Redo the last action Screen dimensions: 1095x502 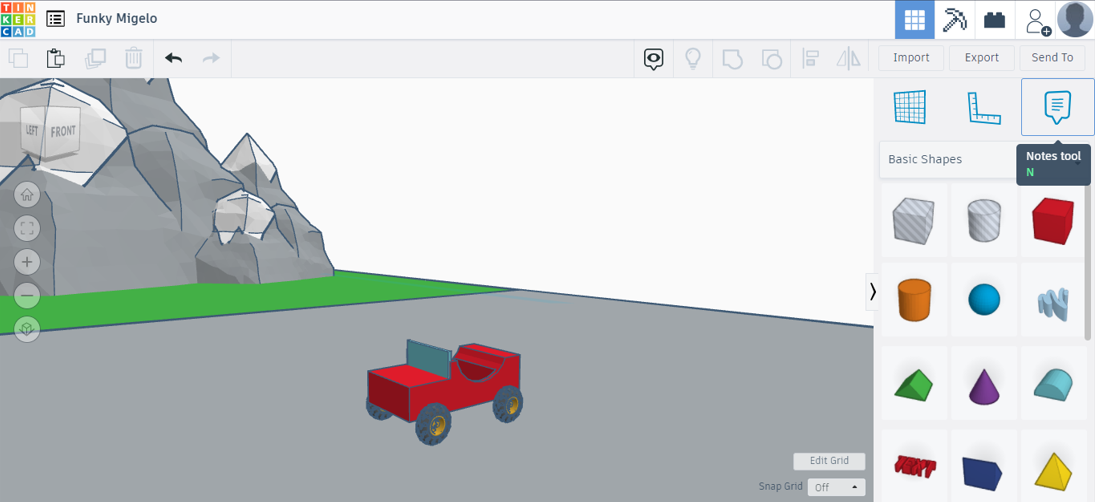coord(211,59)
